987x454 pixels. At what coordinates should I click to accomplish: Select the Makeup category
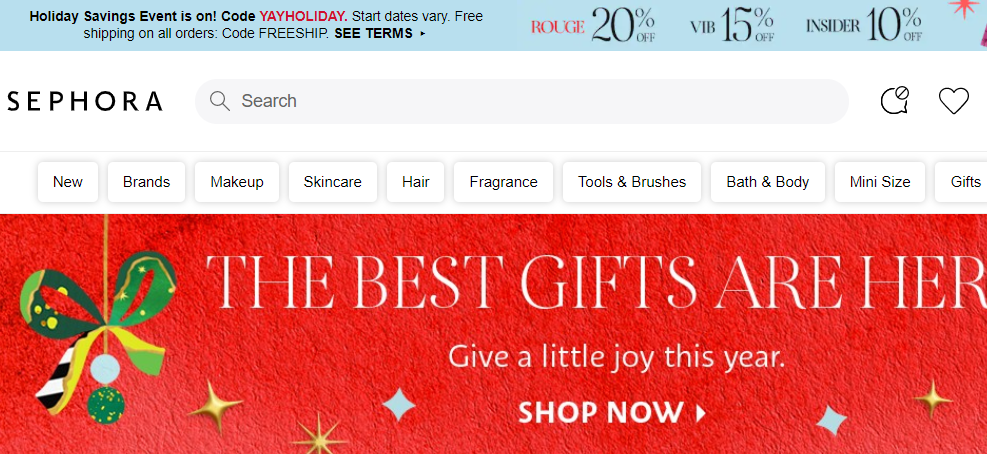(237, 182)
